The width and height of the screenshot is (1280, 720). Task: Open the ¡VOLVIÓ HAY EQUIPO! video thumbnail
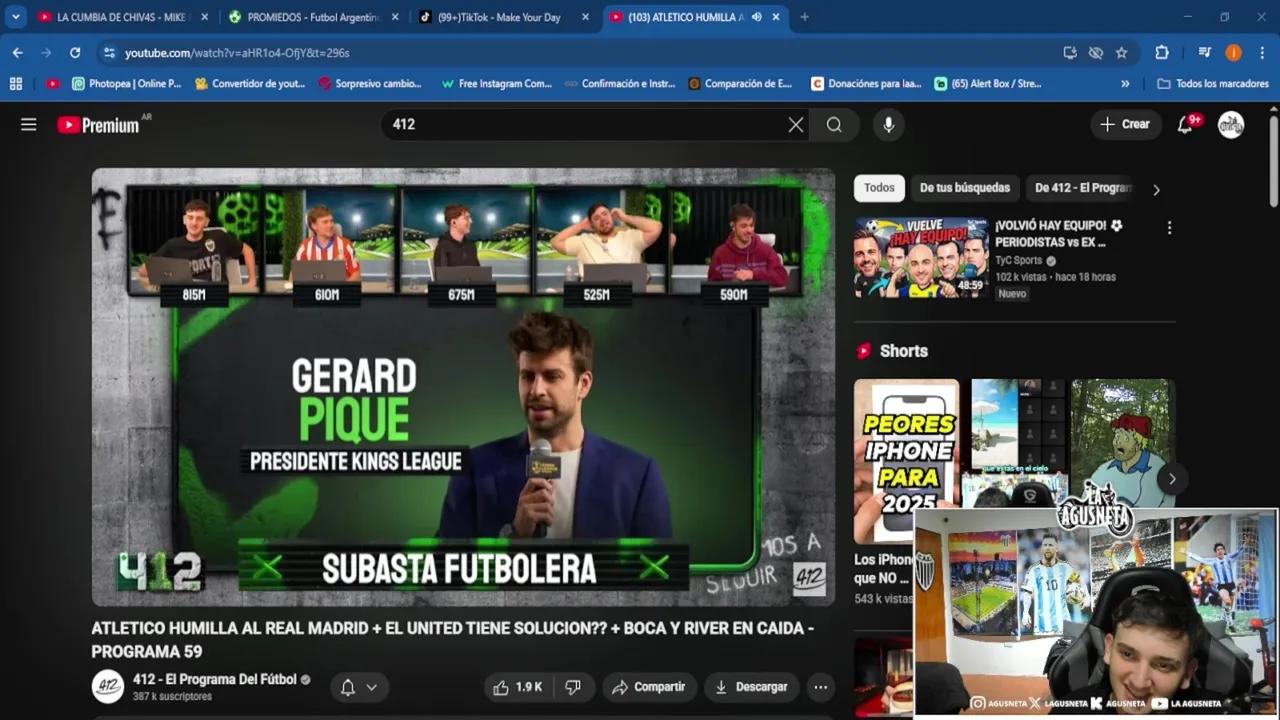click(921, 257)
